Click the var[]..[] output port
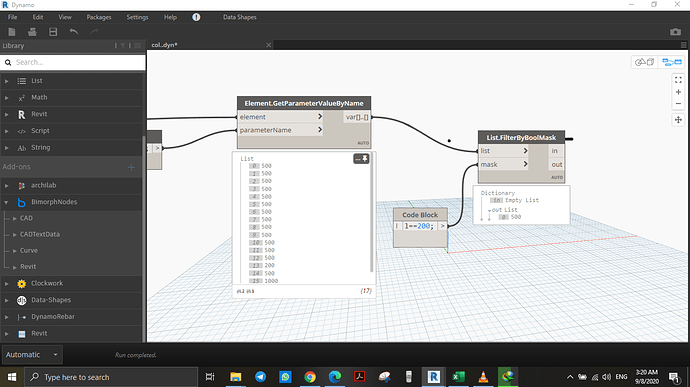This screenshot has width=690, height=387. tap(356, 117)
